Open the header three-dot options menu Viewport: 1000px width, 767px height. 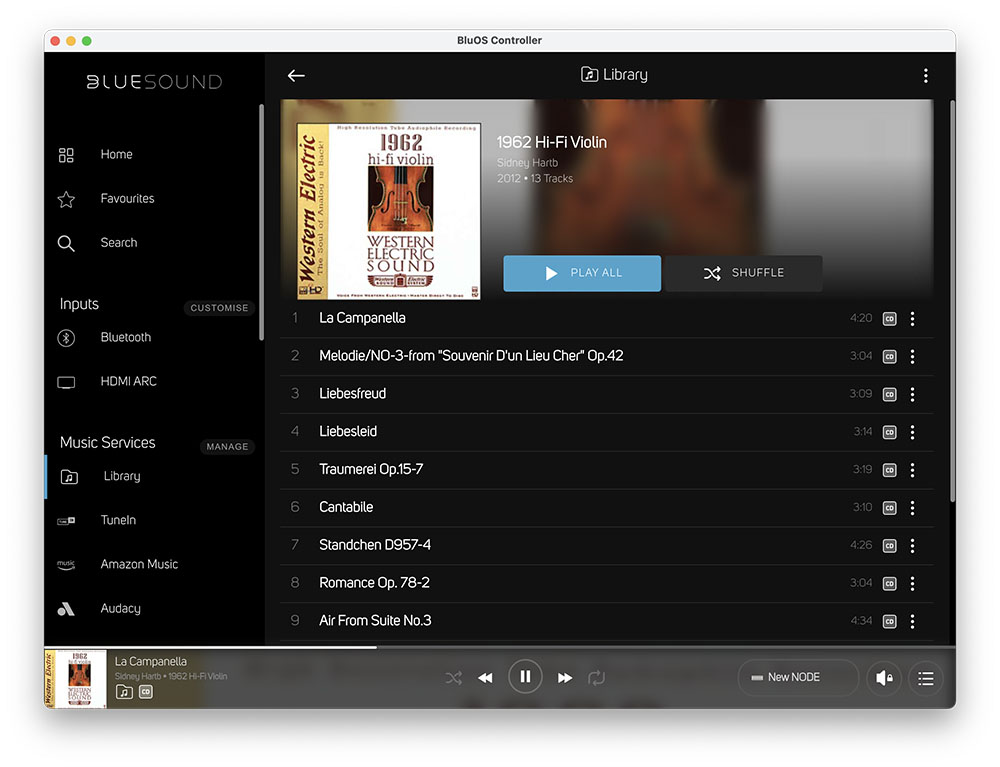(x=925, y=76)
